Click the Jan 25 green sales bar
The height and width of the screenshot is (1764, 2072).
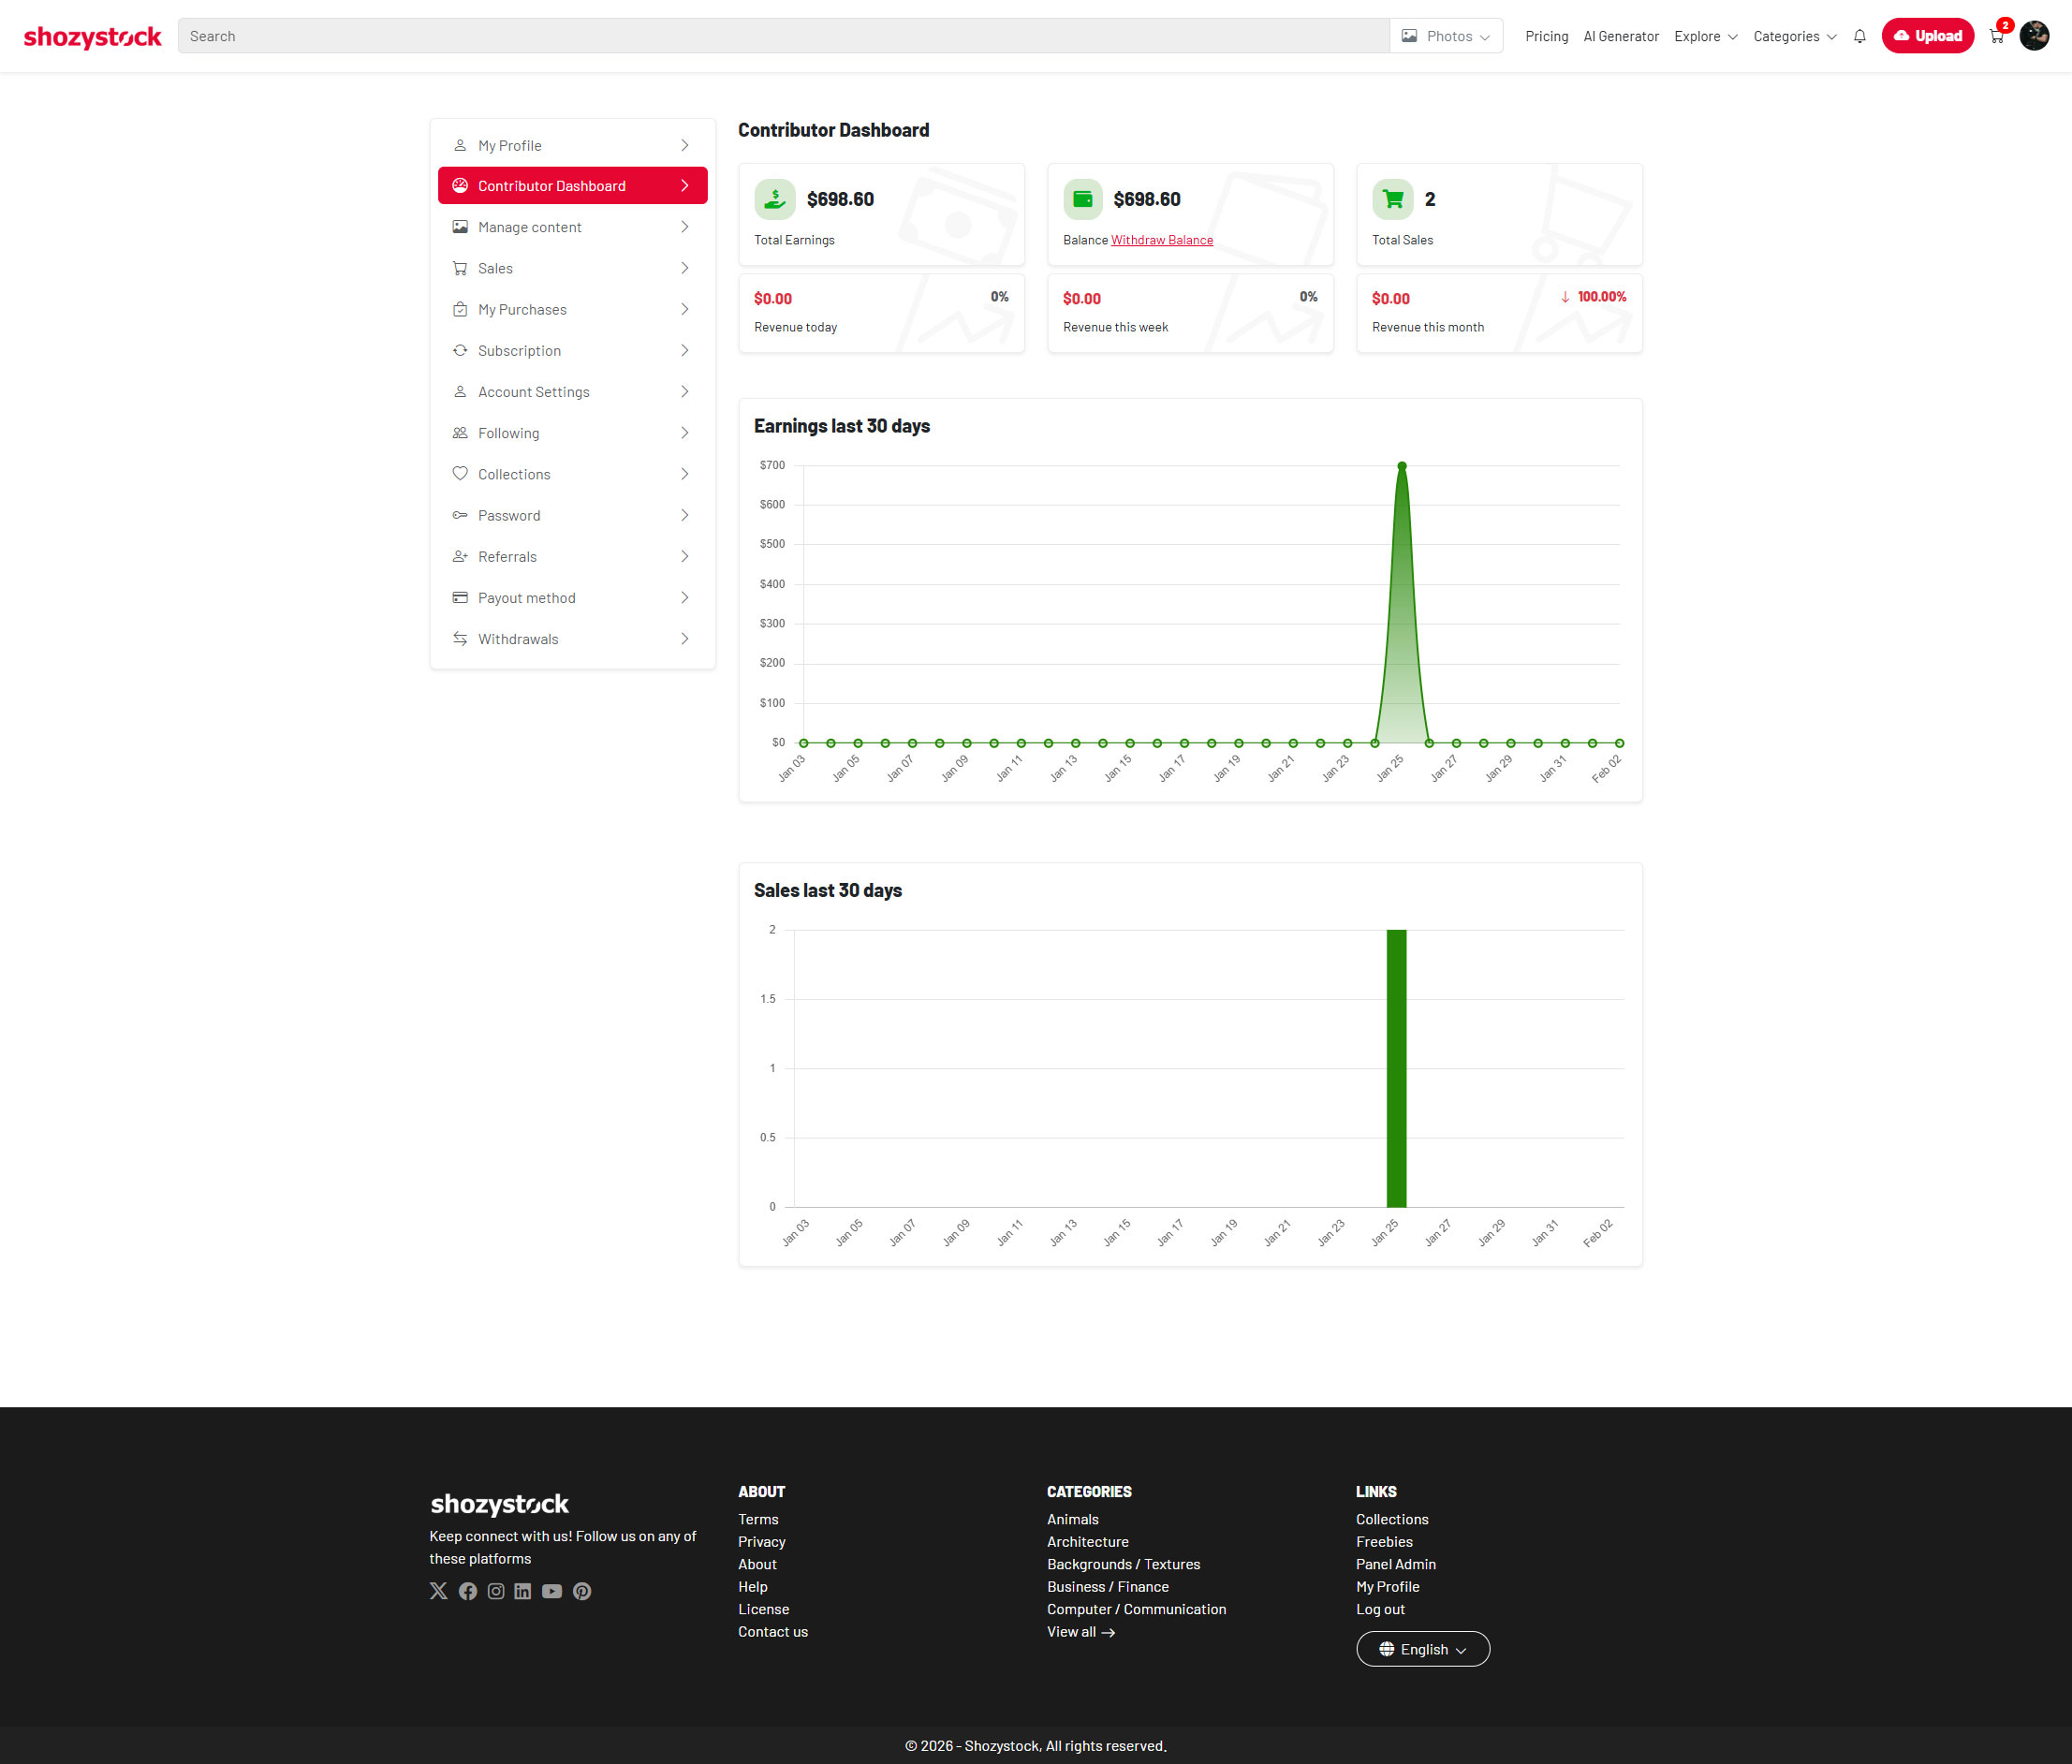tap(1396, 1068)
